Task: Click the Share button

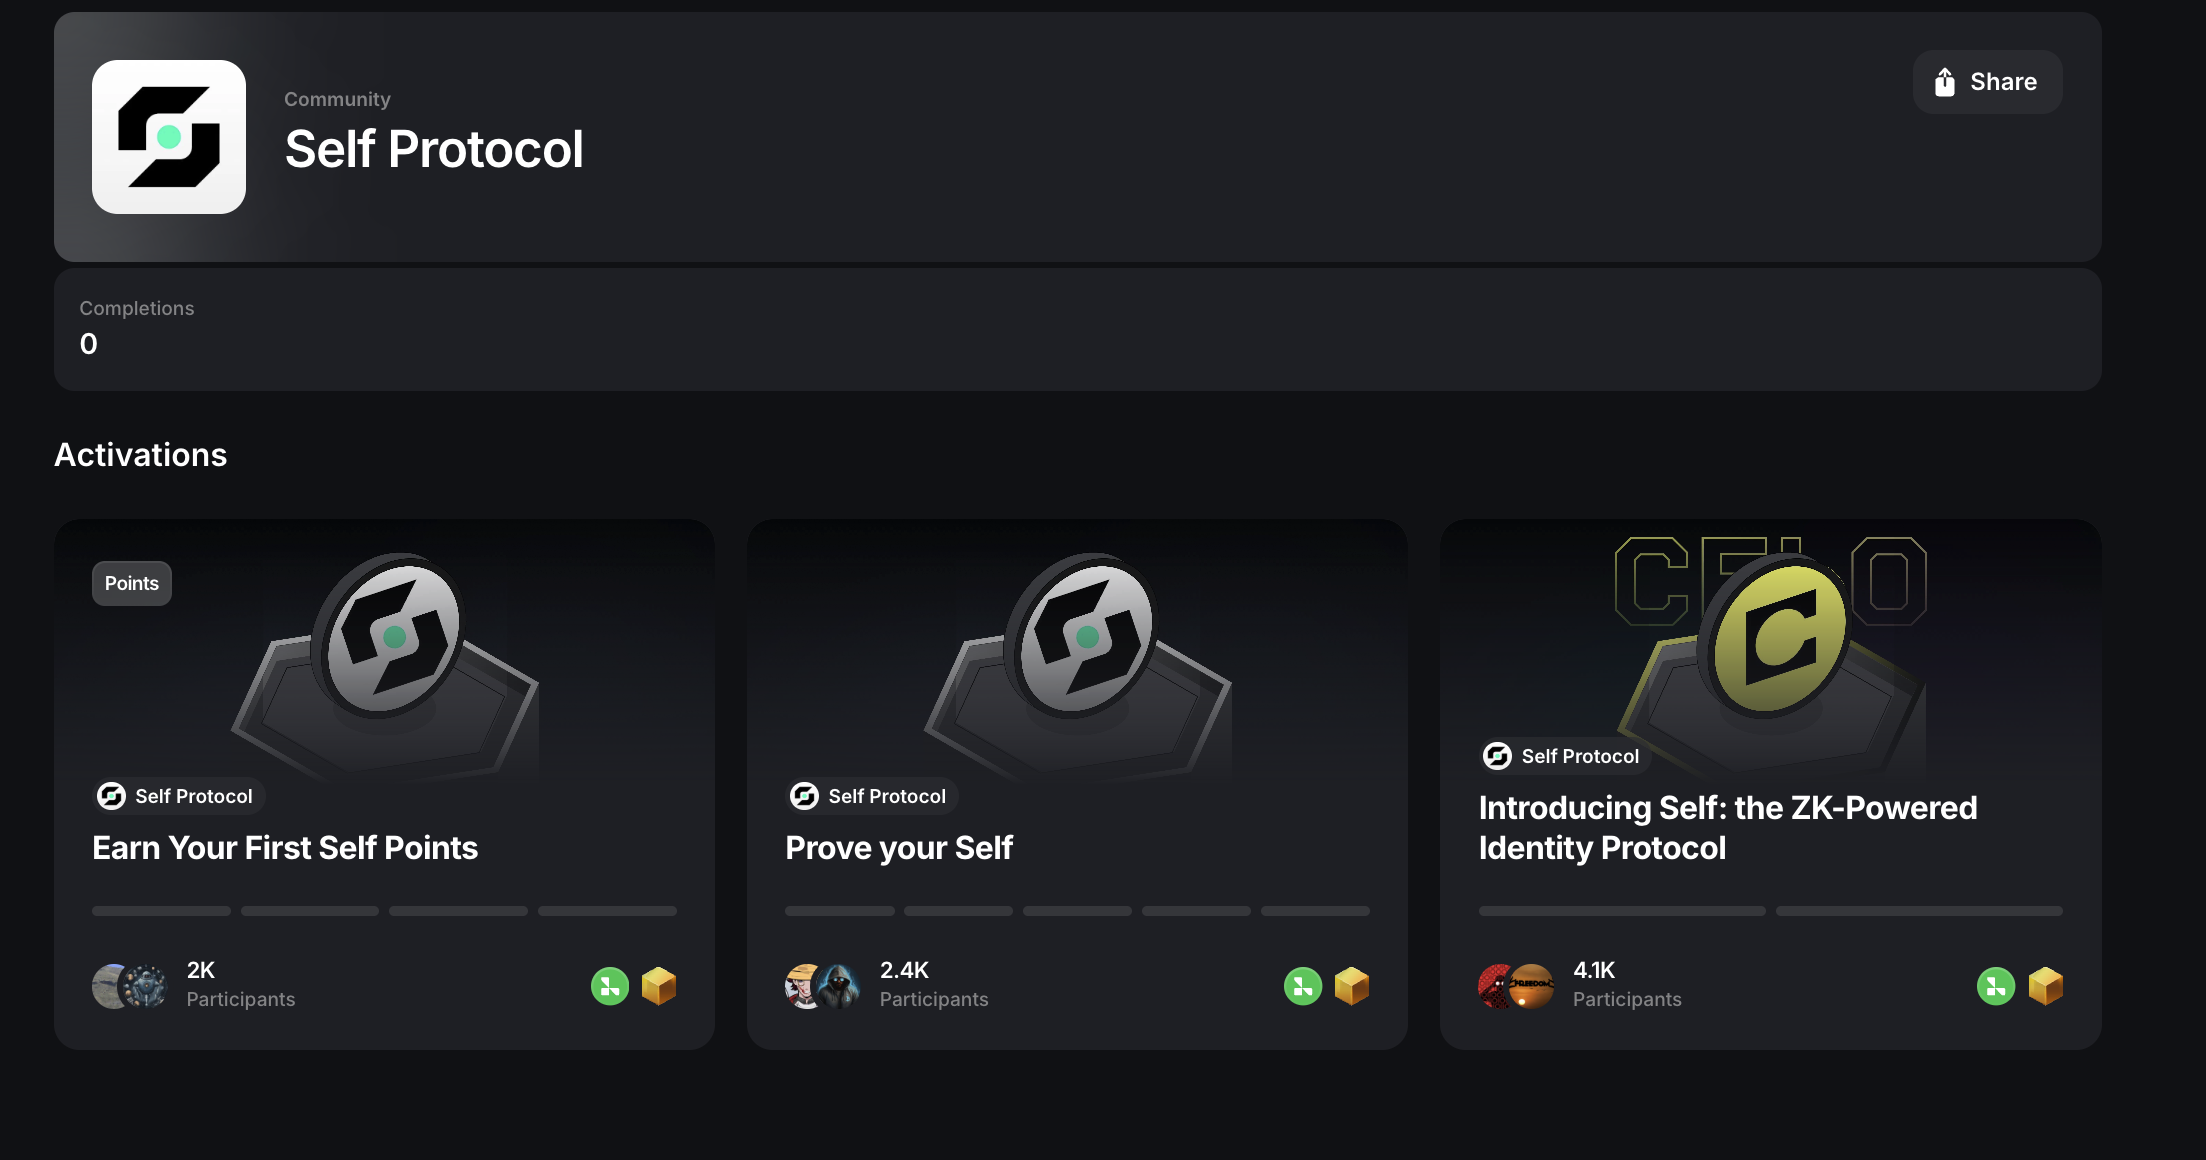Action: pos(1987,82)
